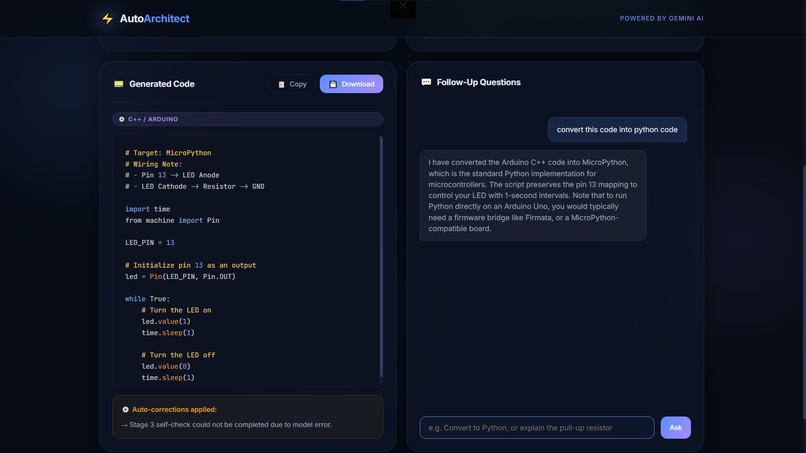Click the 'Pin 13 → LED Anode' comment
The height and width of the screenshot is (453, 806).
[172, 175]
